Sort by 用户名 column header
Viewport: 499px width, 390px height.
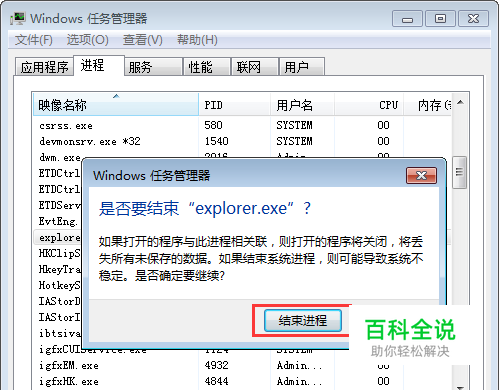(x=302, y=105)
